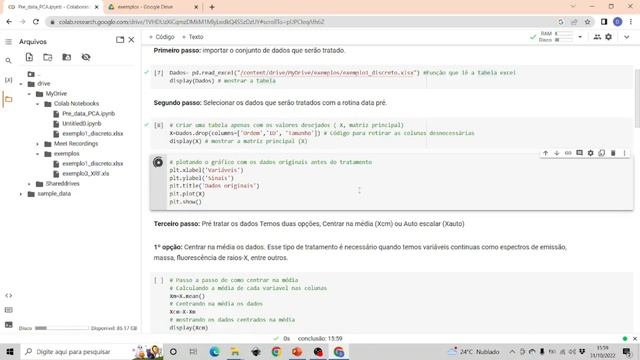Click the mount Drive folder icon
Viewport: 640px width, 360px height.
[67, 57]
